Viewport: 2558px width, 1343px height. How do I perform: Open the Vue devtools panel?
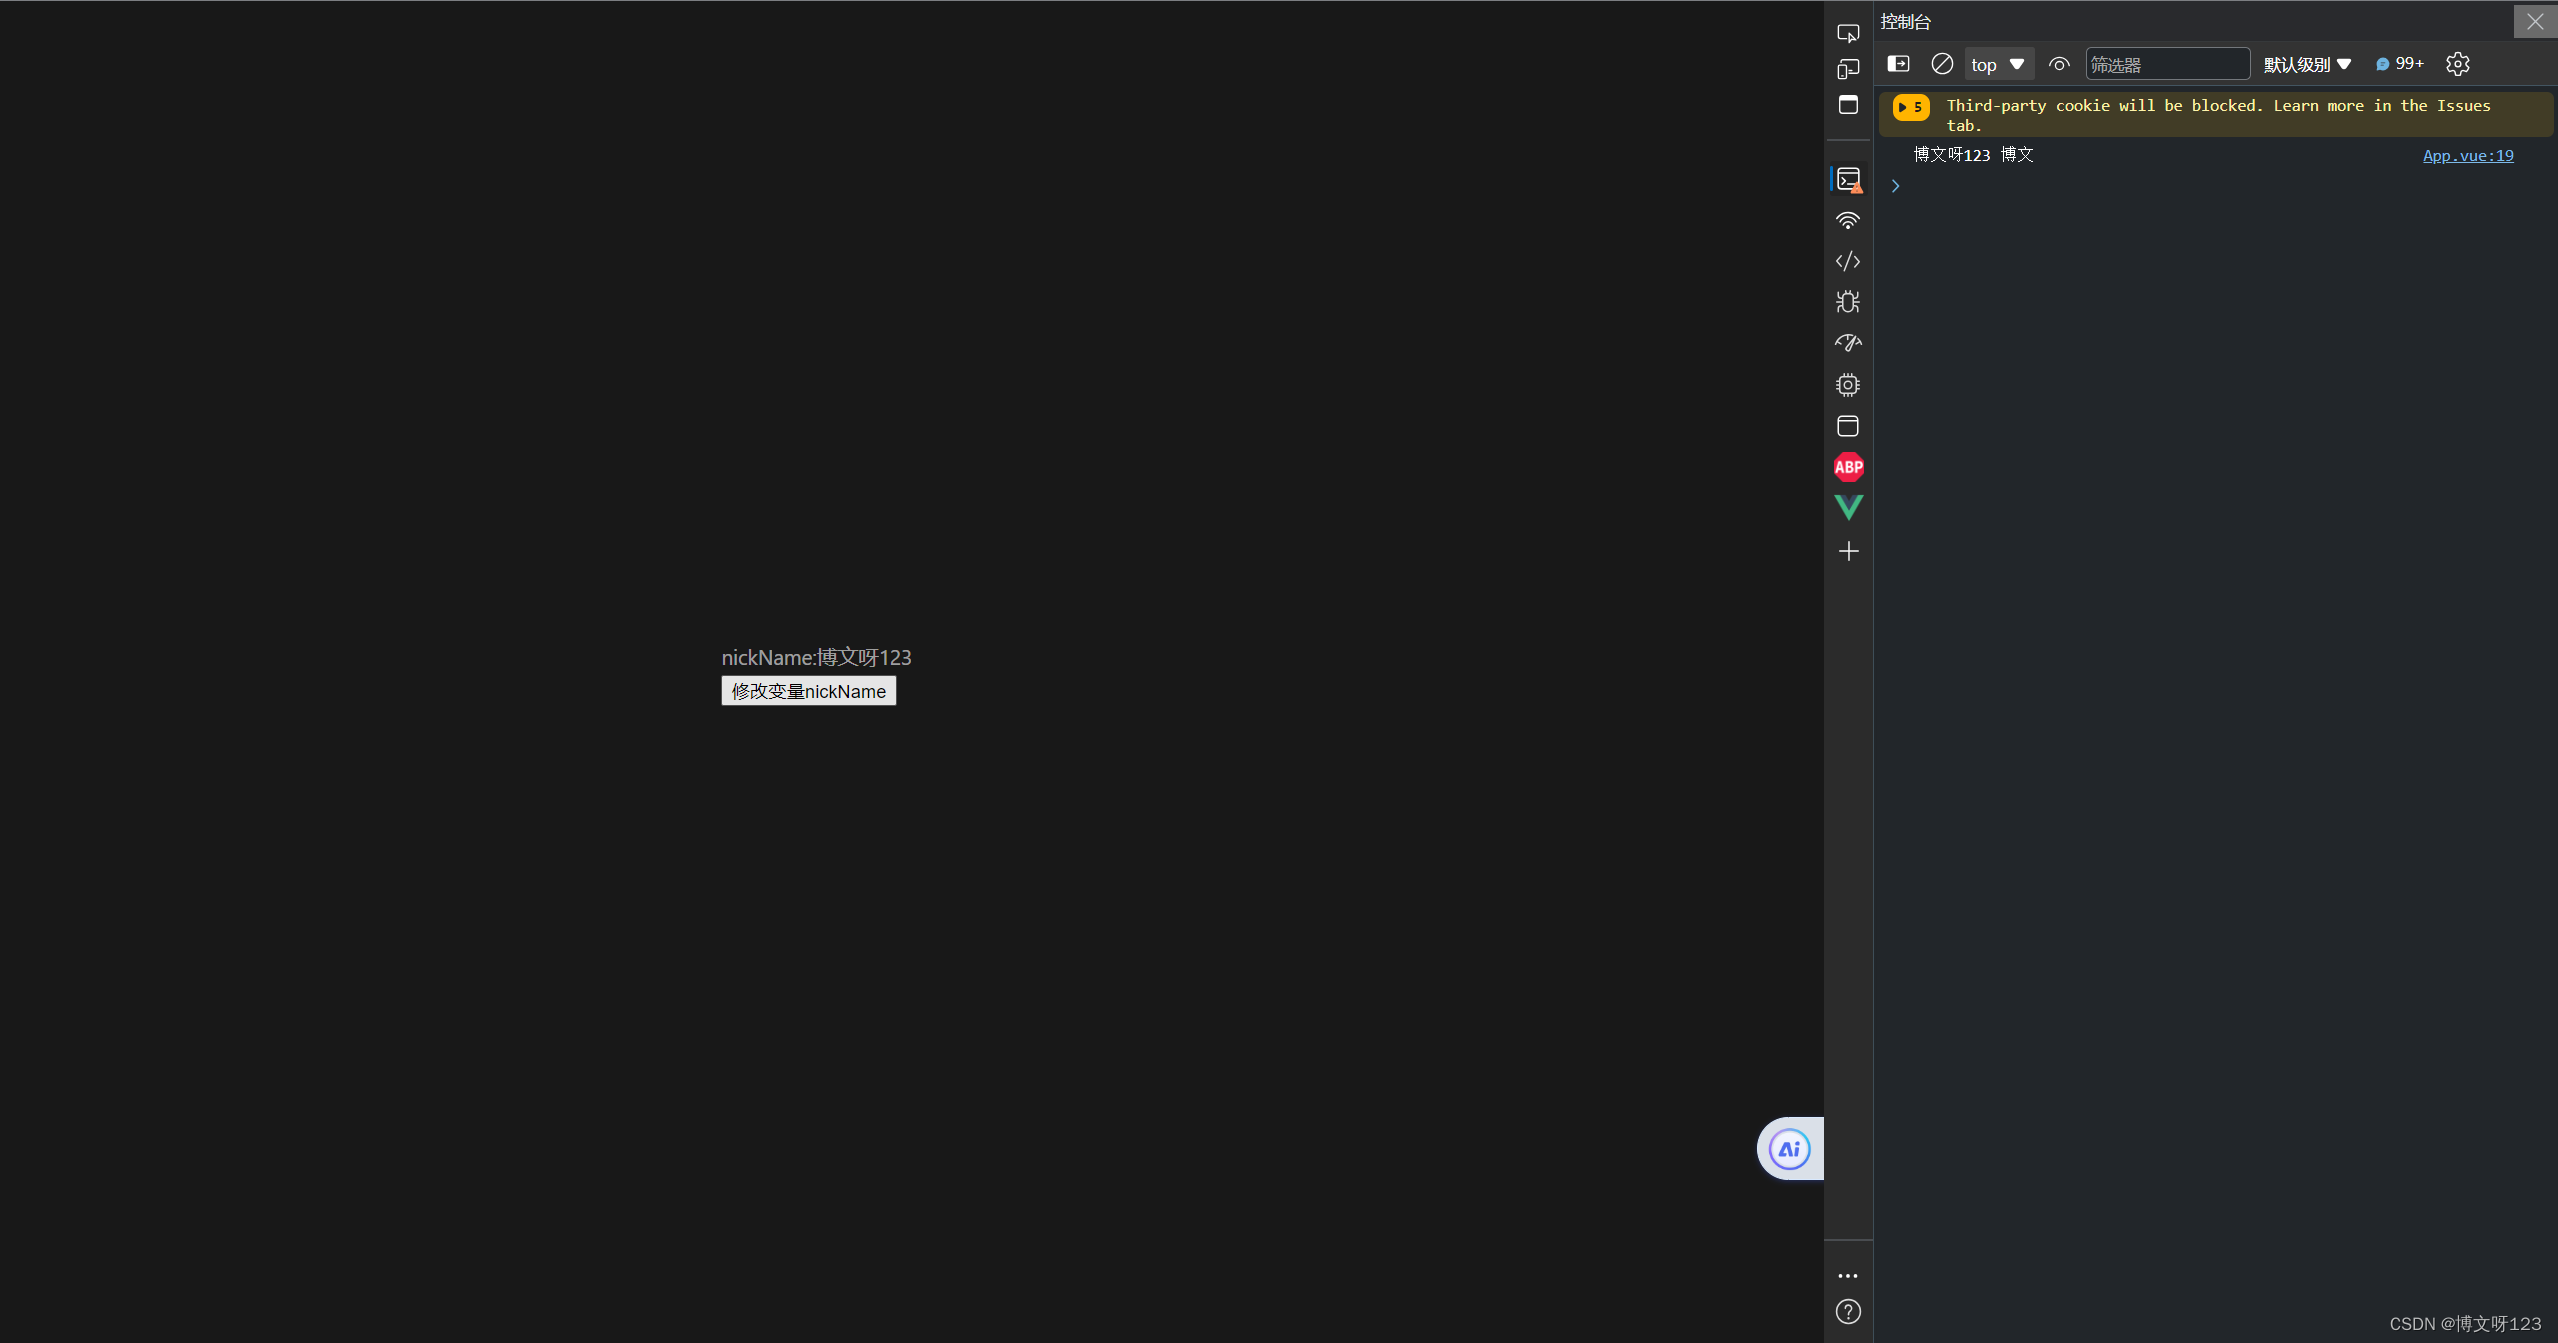click(x=1848, y=508)
